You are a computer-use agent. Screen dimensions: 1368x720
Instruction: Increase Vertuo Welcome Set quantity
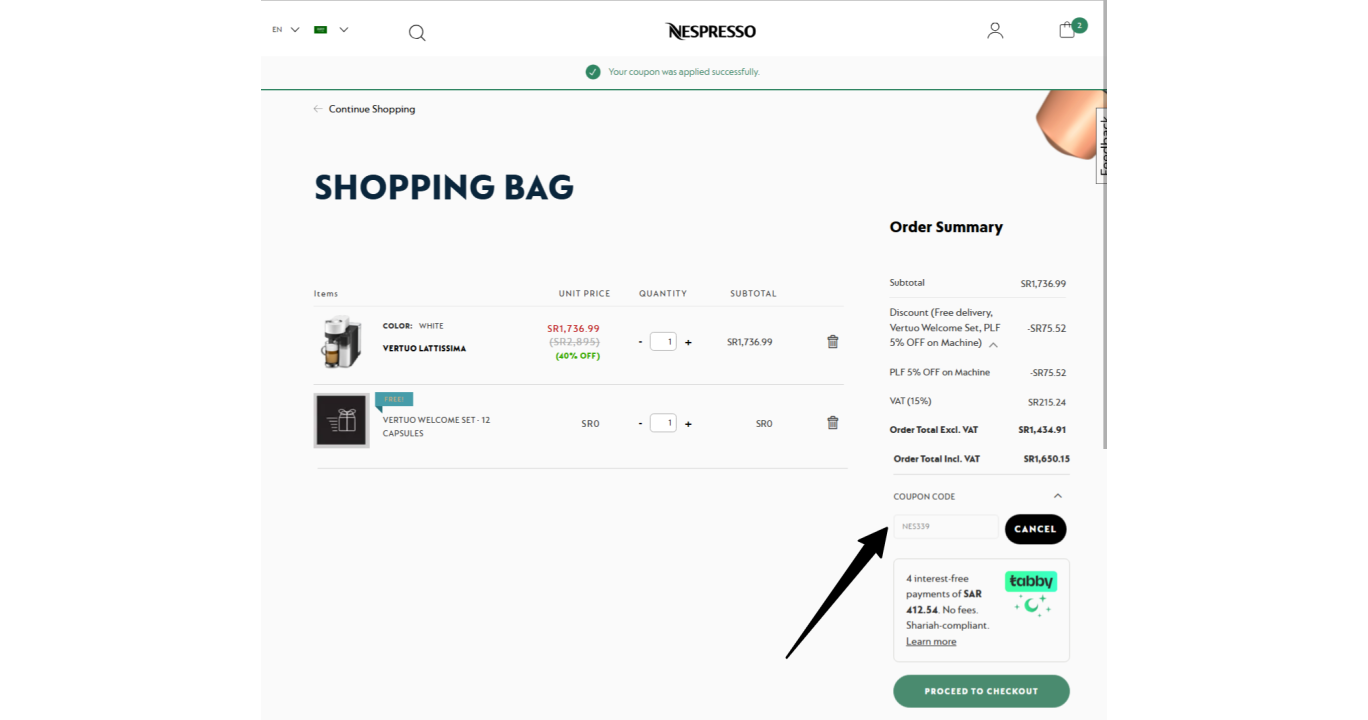(x=688, y=423)
